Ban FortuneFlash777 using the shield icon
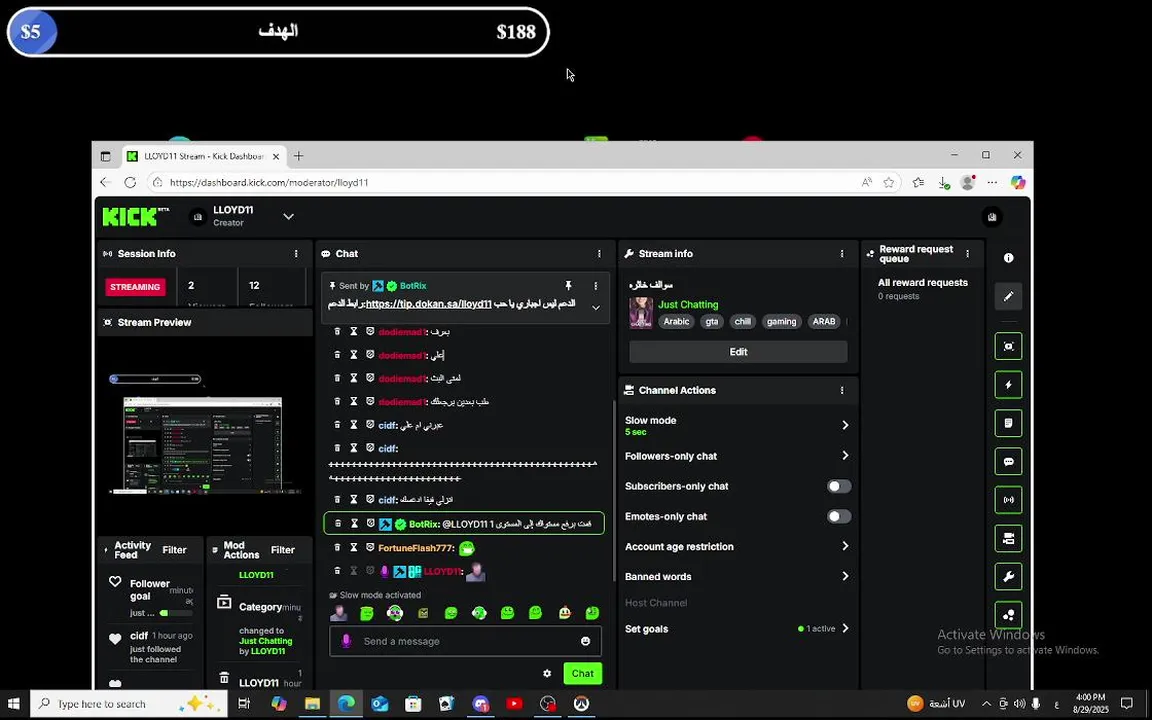 370,547
